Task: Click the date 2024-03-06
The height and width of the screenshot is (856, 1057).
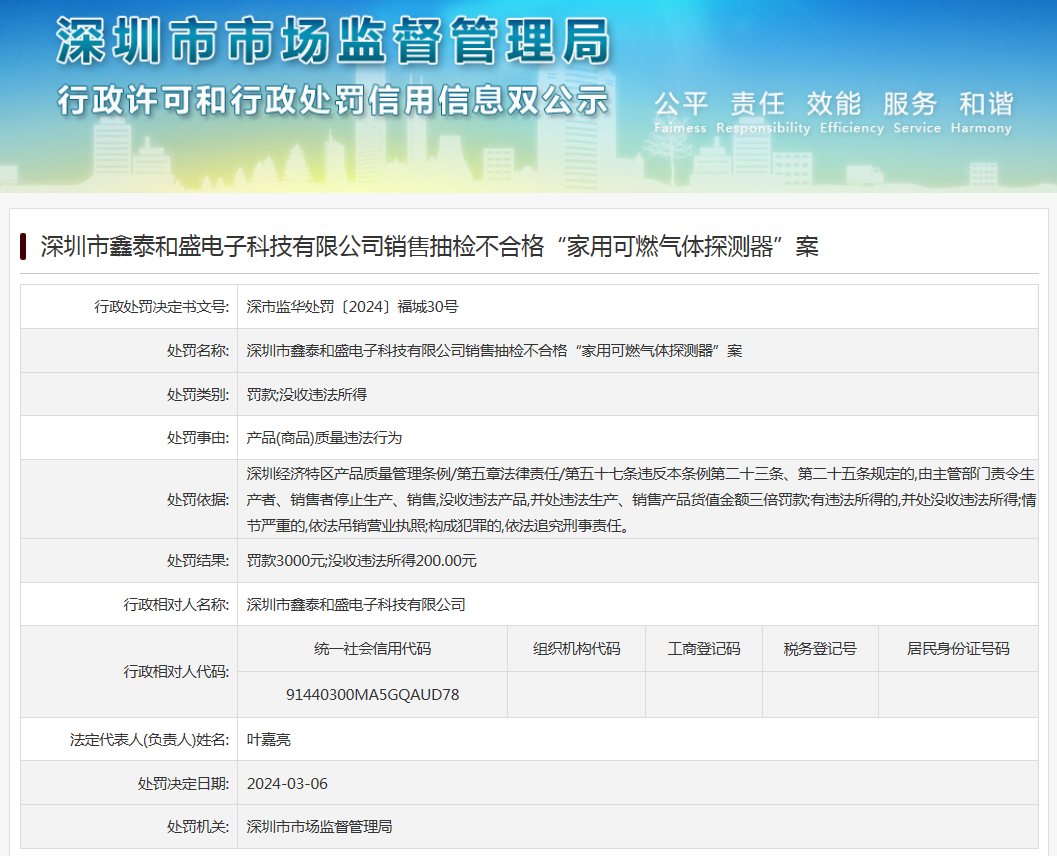Action: coord(287,783)
